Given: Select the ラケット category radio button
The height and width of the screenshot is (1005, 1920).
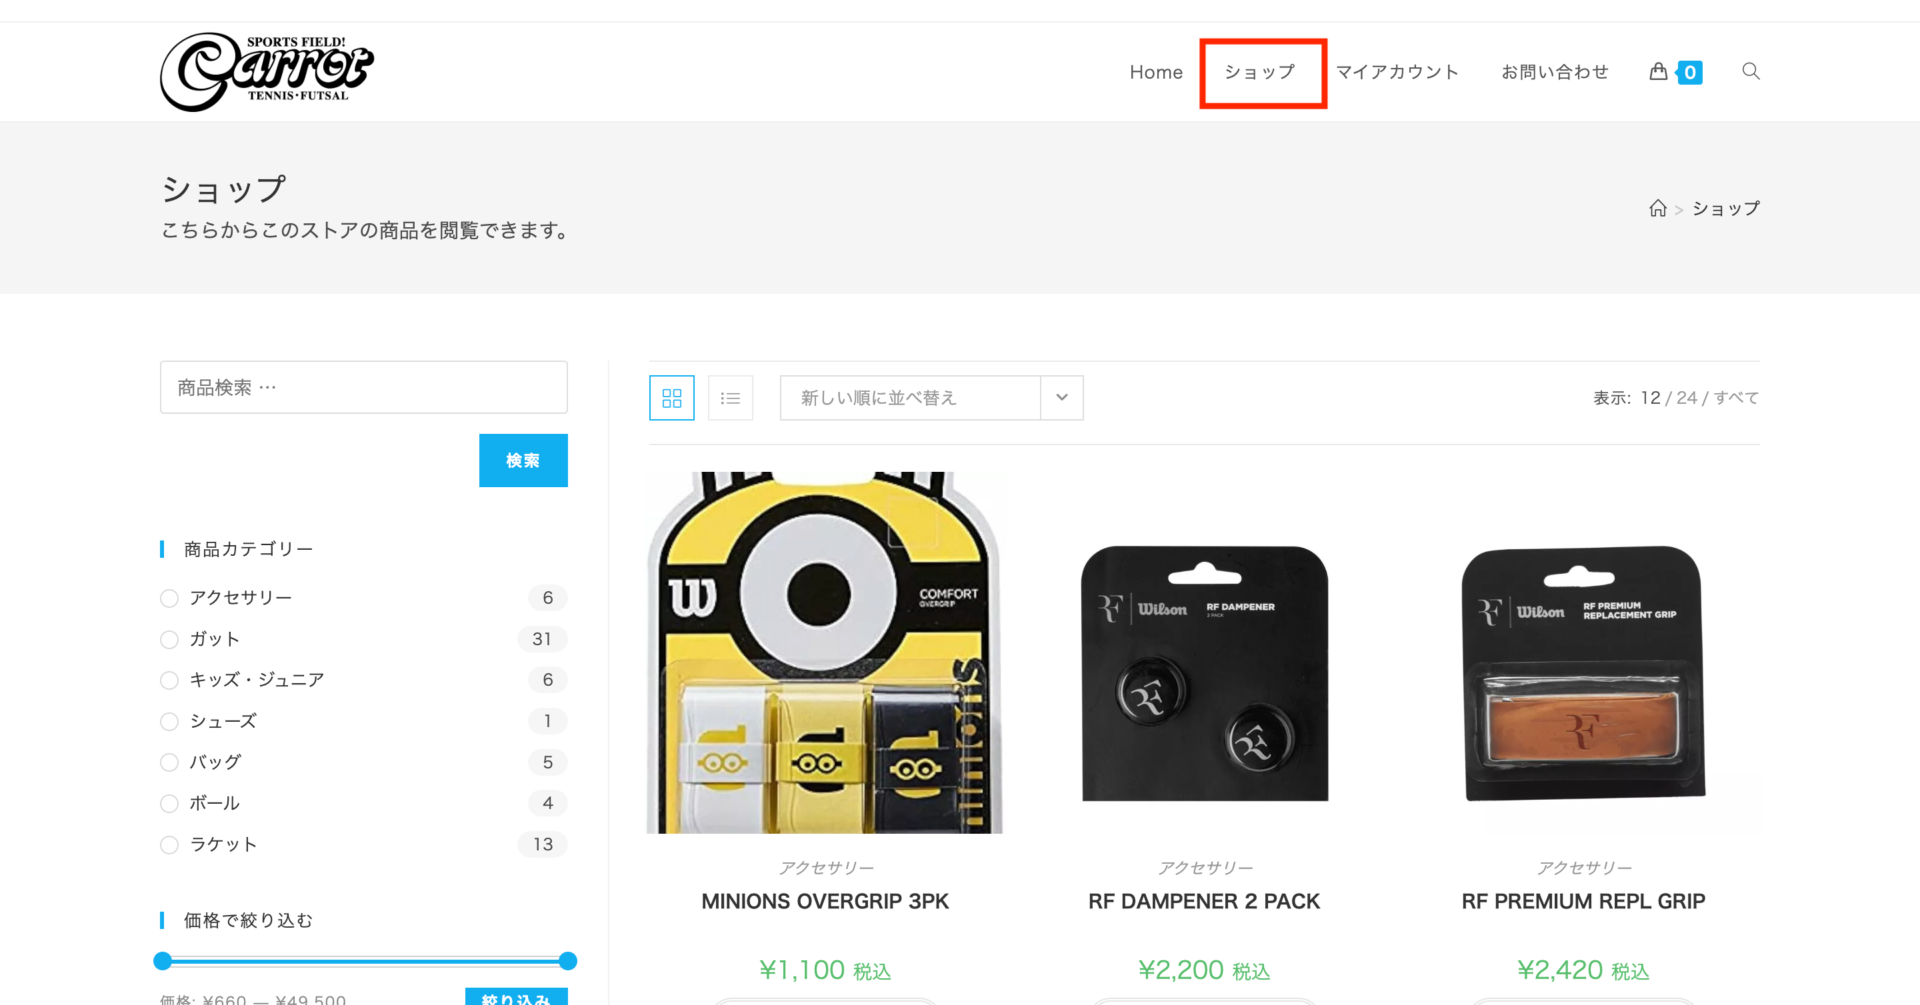Looking at the screenshot, I should [170, 845].
